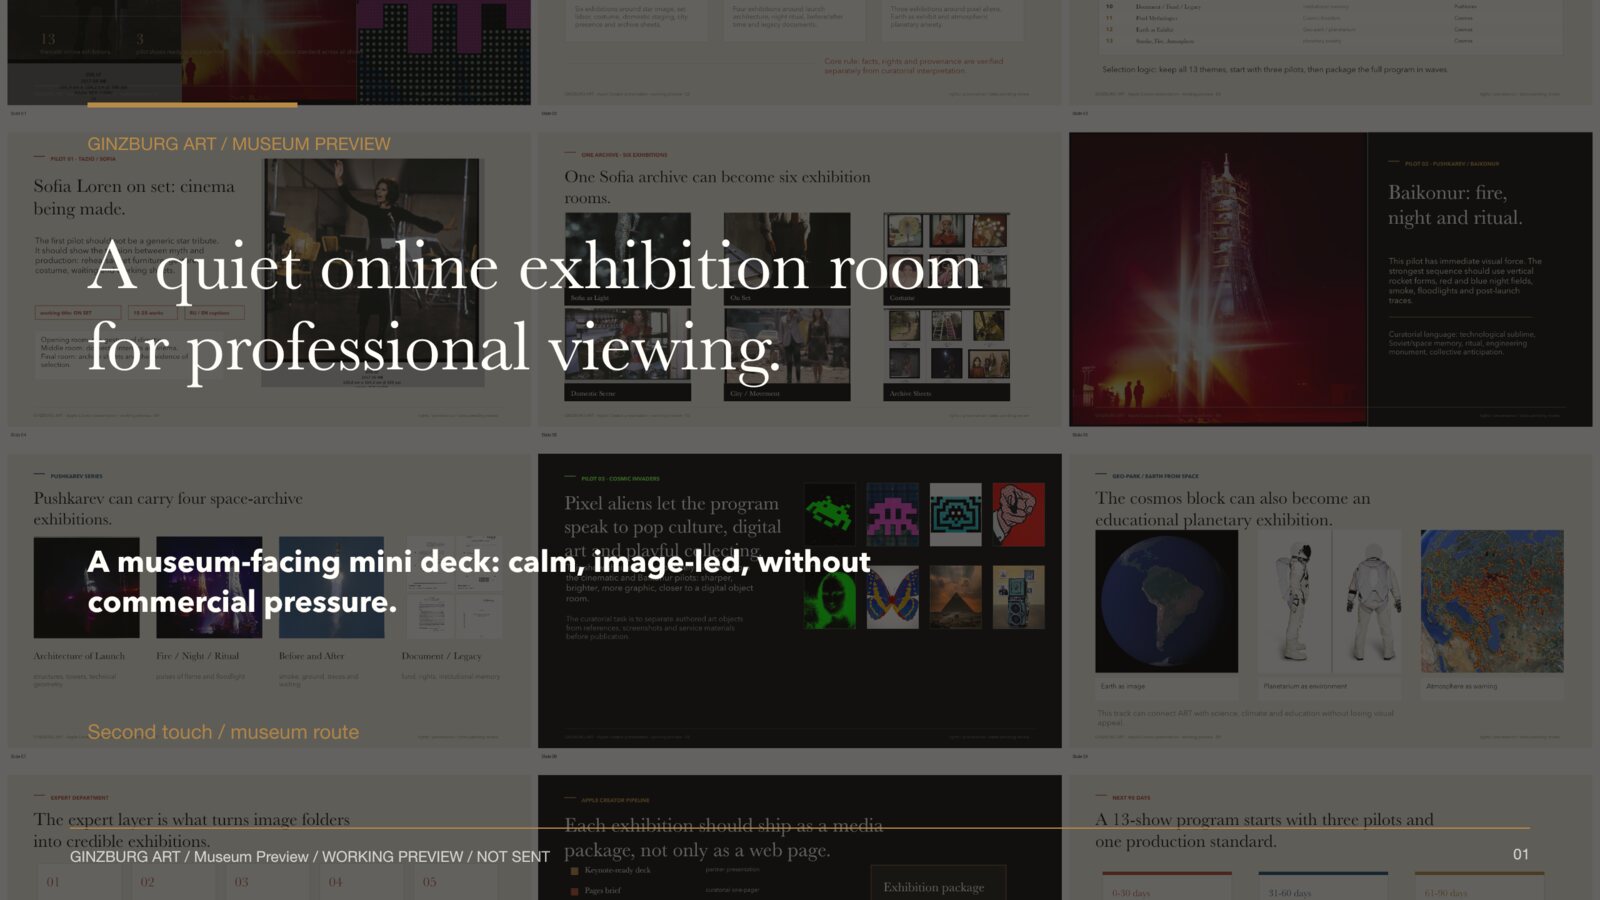Click the astronaut spacesuits image
Image resolution: width=1600 pixels, height=900 pixels.
click(1330, 601)
